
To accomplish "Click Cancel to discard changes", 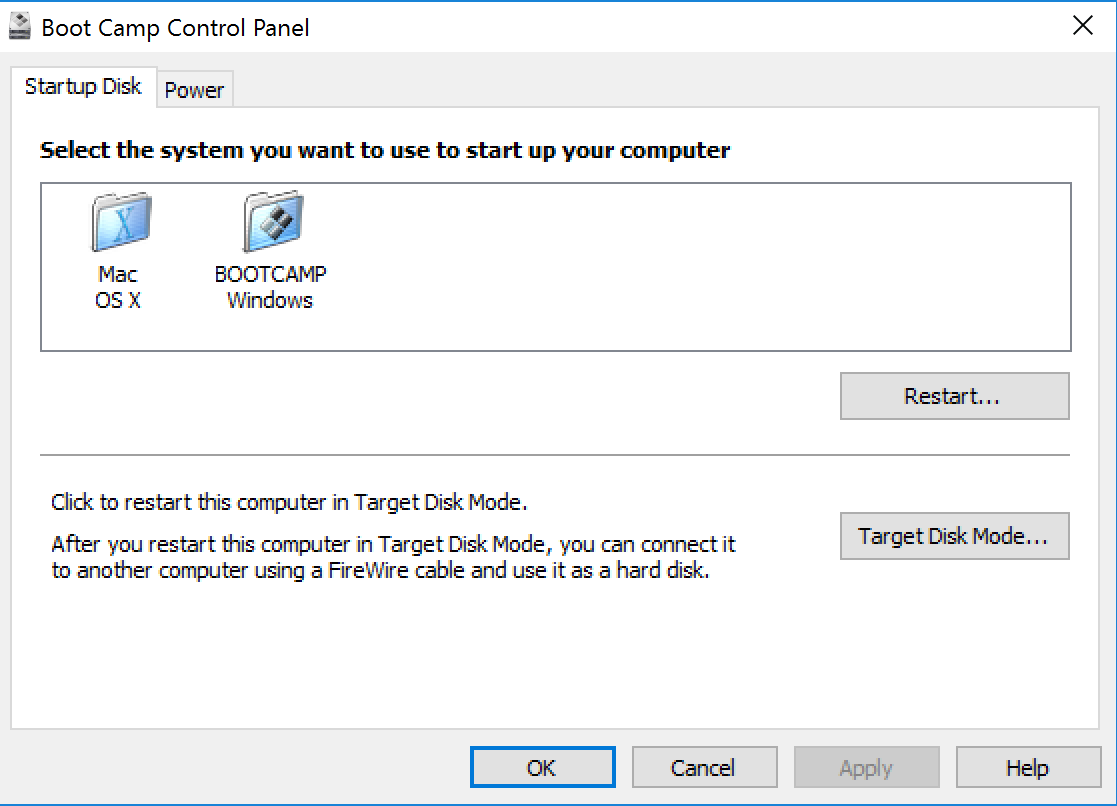I will (704, 768).
